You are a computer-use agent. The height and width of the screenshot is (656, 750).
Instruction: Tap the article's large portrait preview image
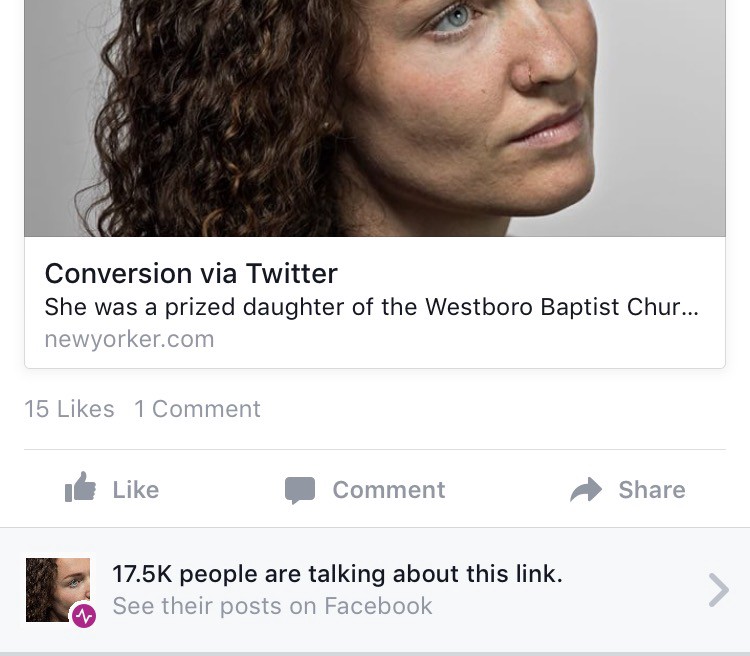tap(375, 118)
